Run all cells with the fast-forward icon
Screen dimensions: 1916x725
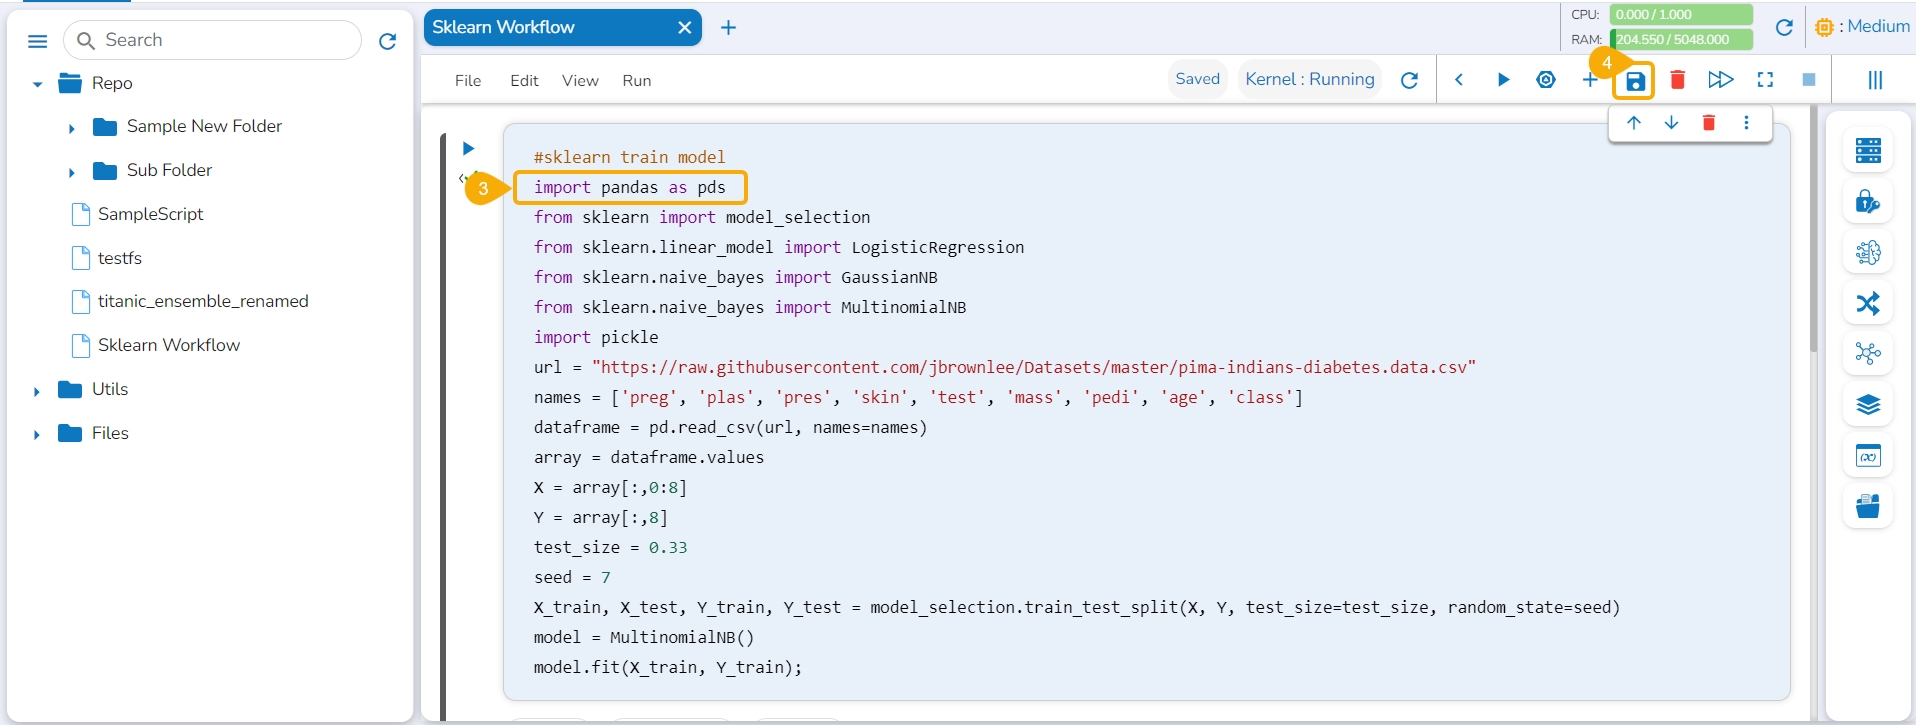pyautogui.click(x=1720, y=80)
